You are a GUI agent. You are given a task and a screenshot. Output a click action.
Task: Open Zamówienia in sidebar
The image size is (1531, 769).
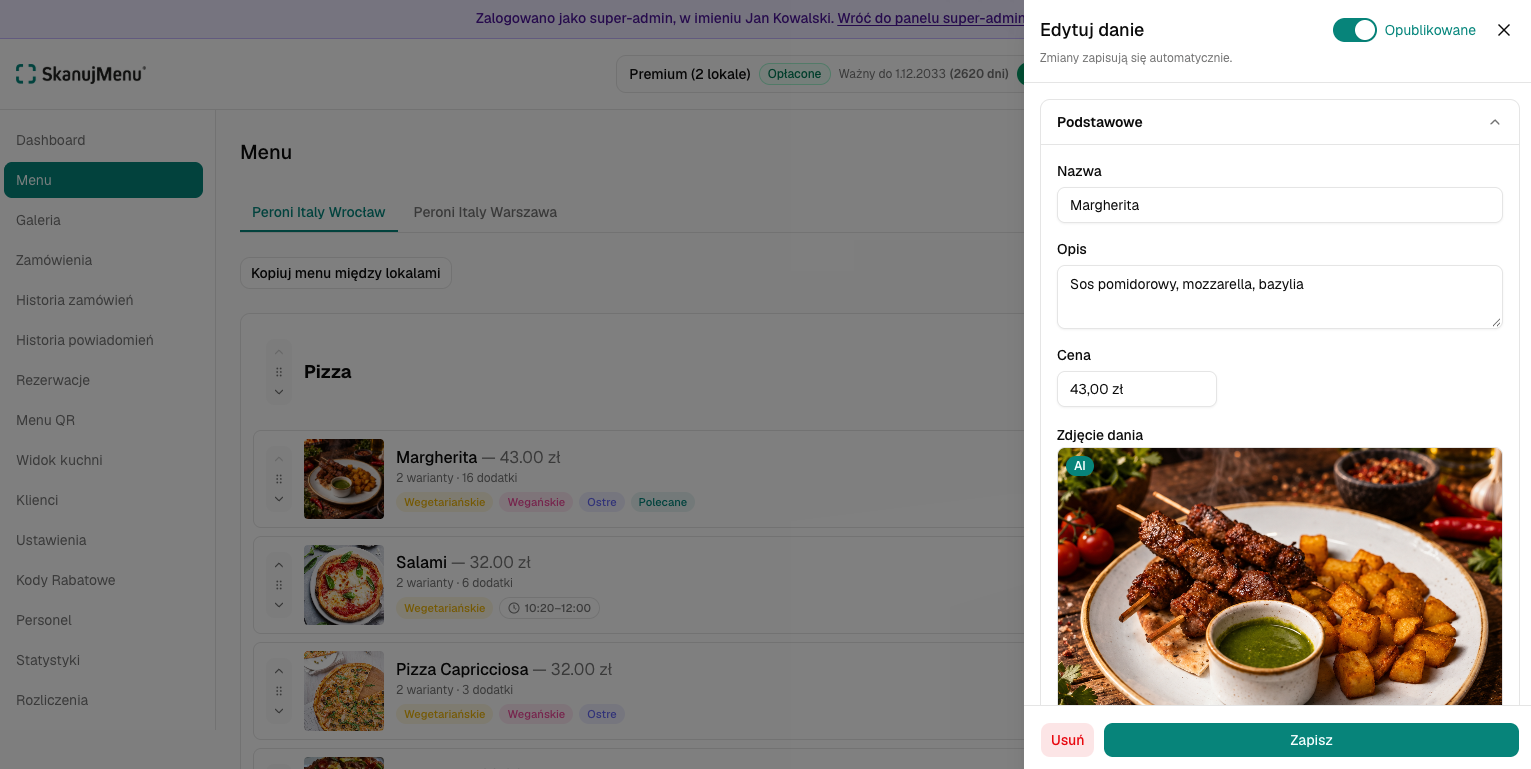[x=103, y=260]
